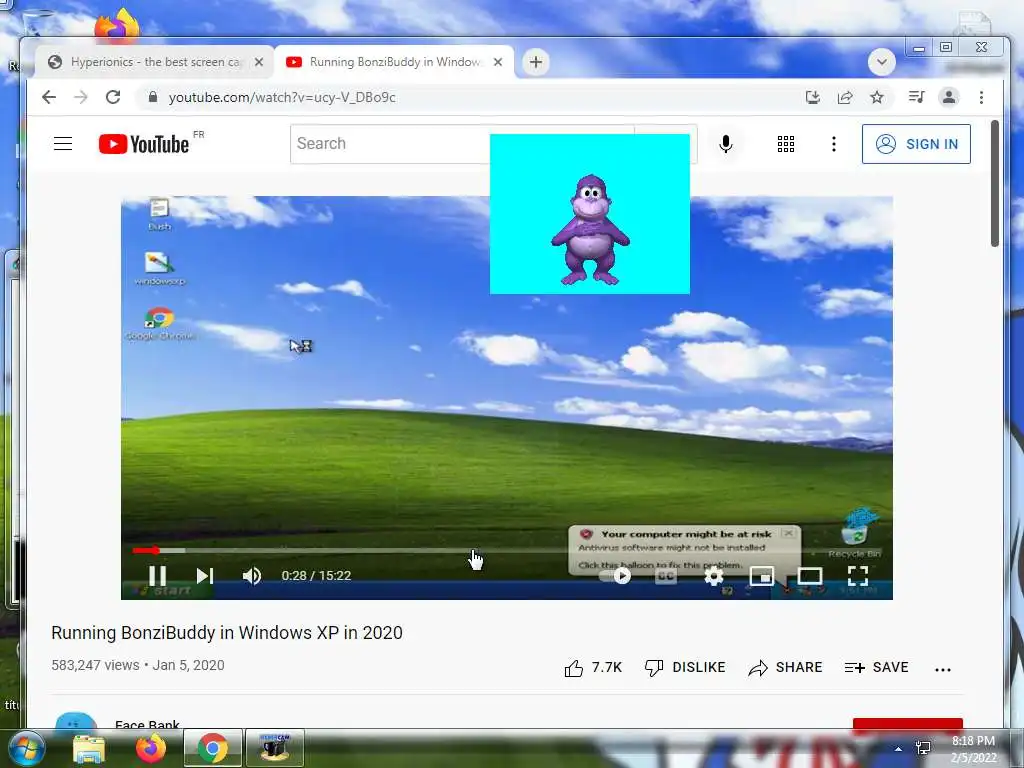Go back in Chrome browser

49,97
